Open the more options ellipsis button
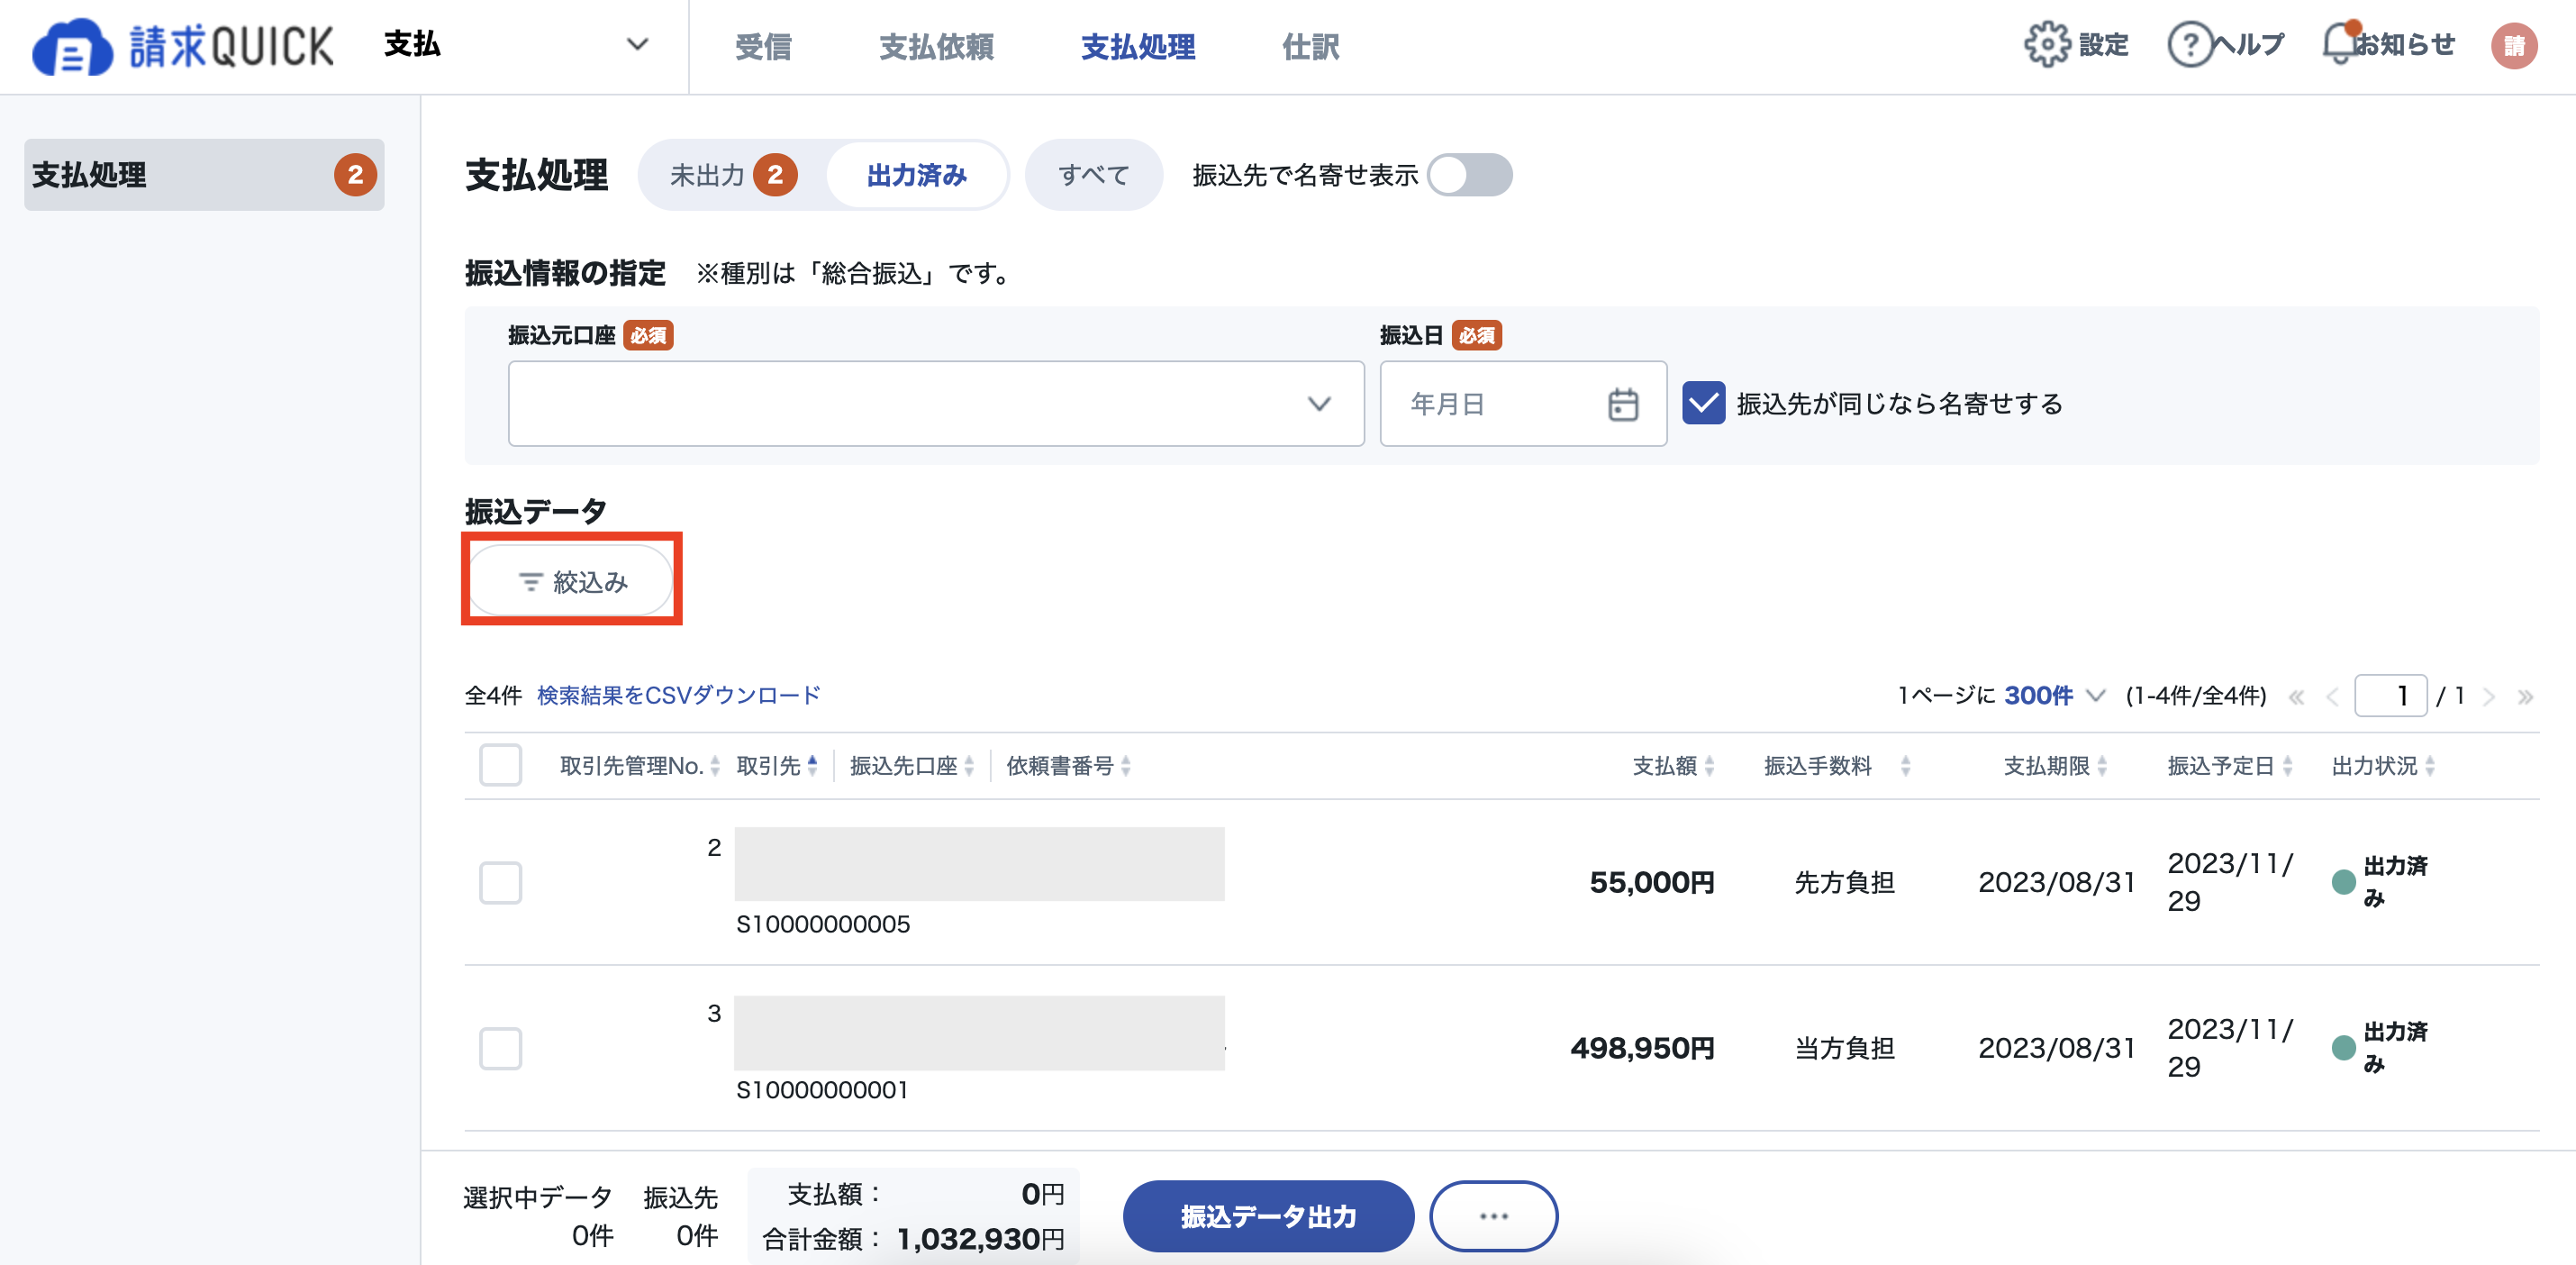 [1493, 1216]
